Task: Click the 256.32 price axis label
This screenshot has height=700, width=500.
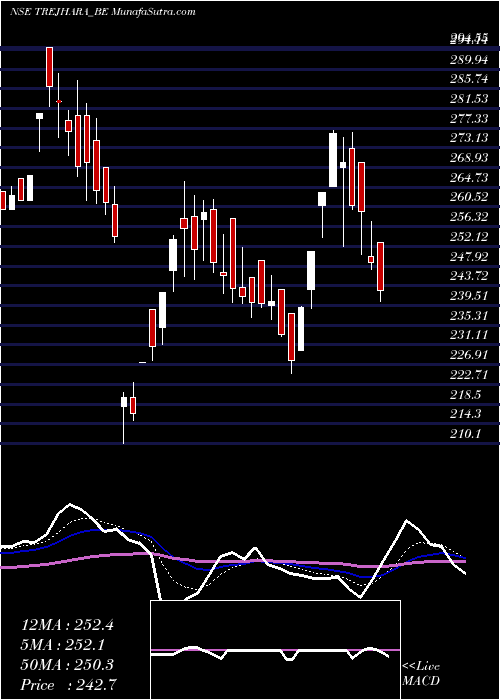Action: pyautogui.click(x=468, y=217)
